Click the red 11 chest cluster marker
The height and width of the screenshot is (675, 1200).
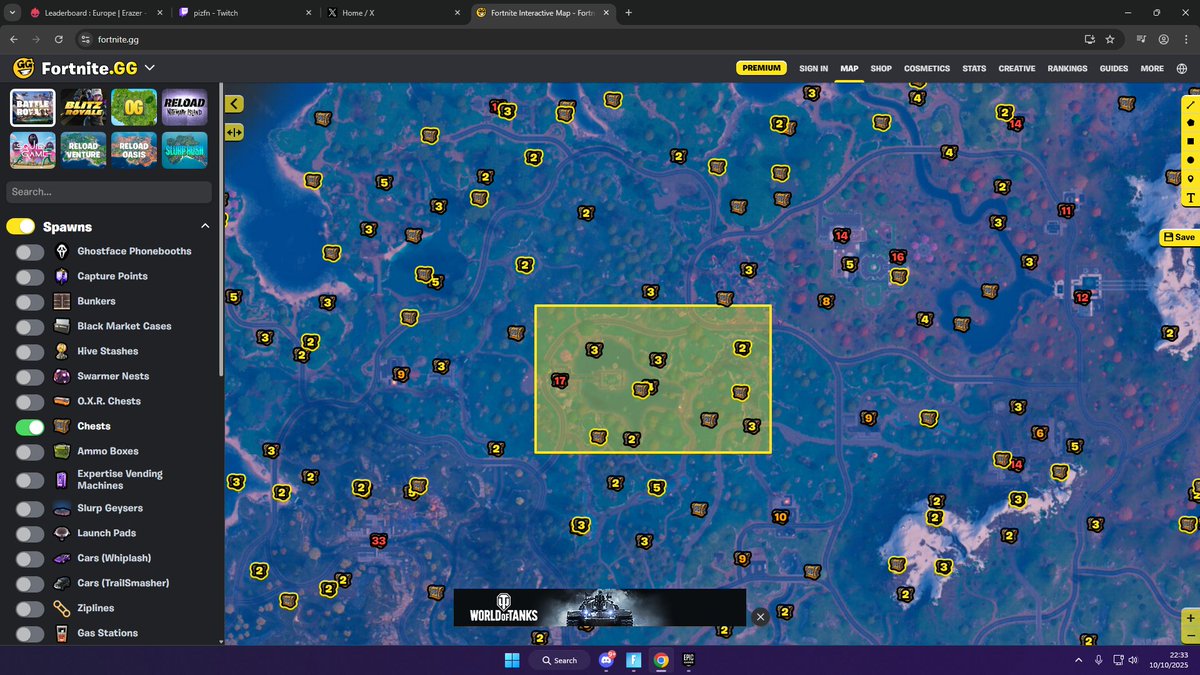1066,211
